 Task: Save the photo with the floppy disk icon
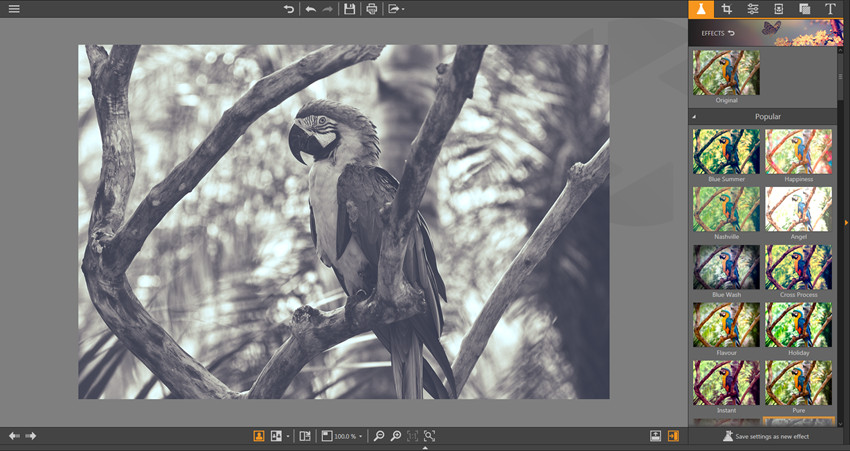350,9
